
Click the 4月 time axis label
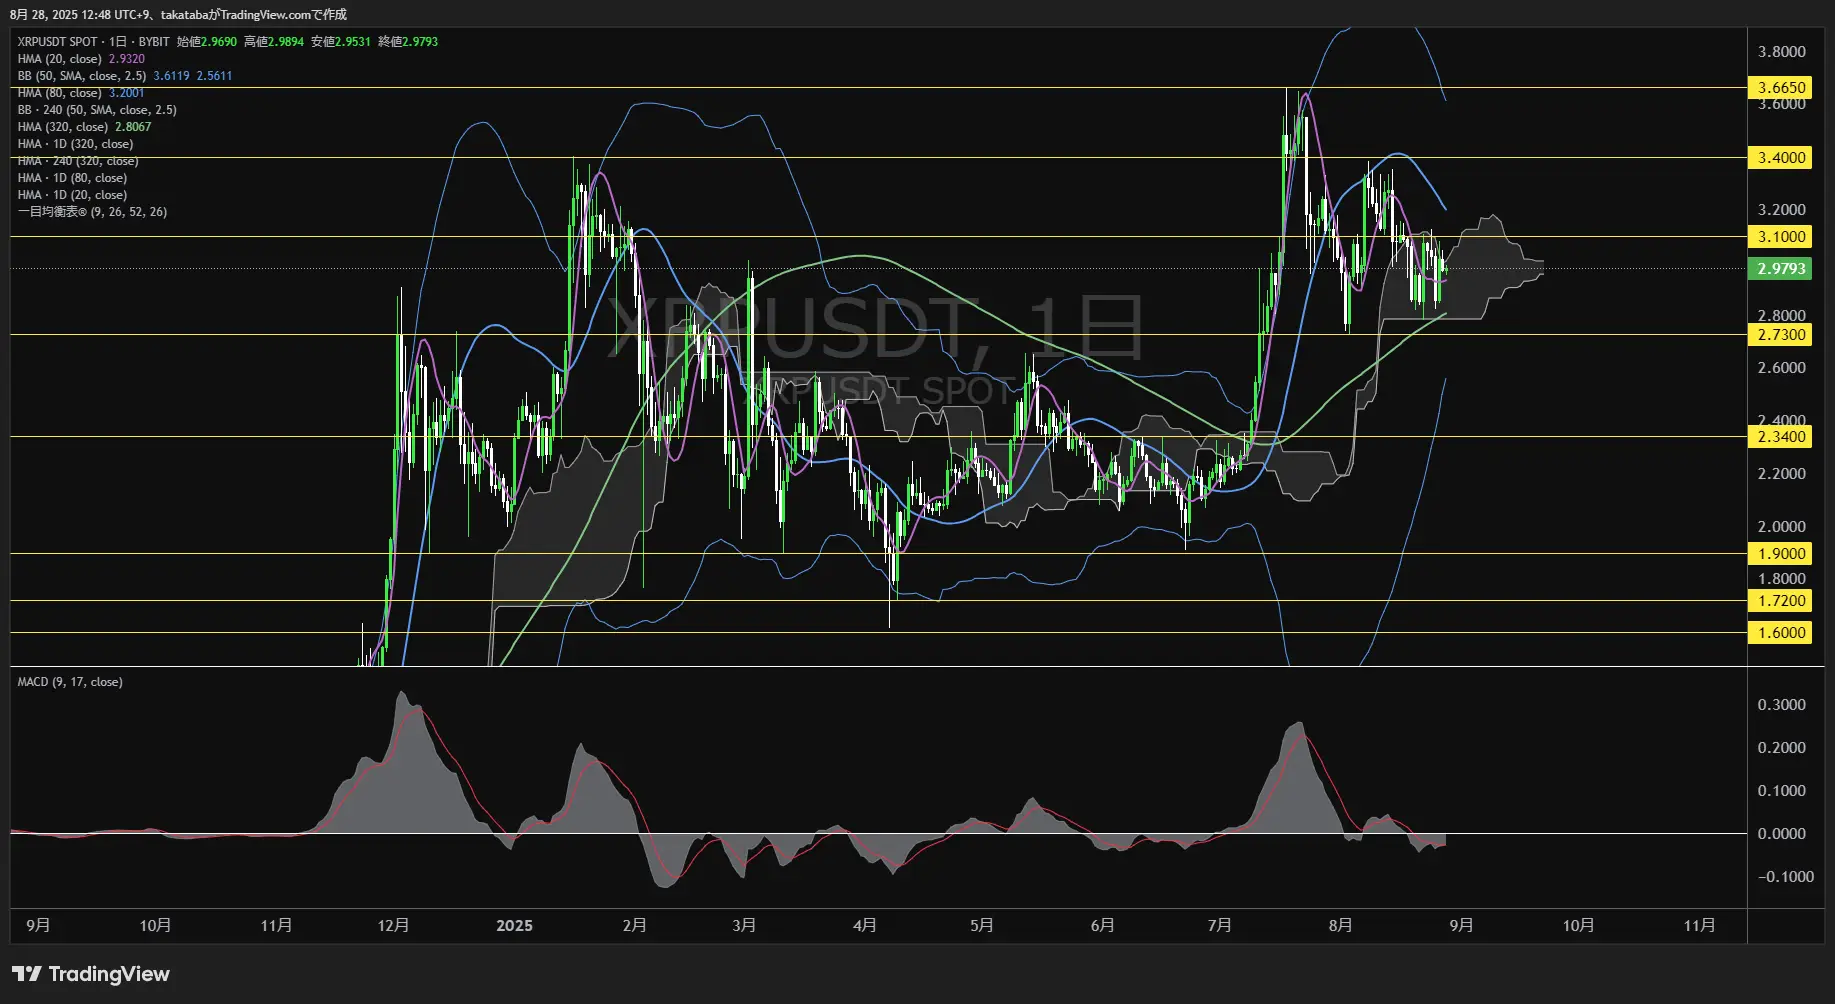click(865, 925)
